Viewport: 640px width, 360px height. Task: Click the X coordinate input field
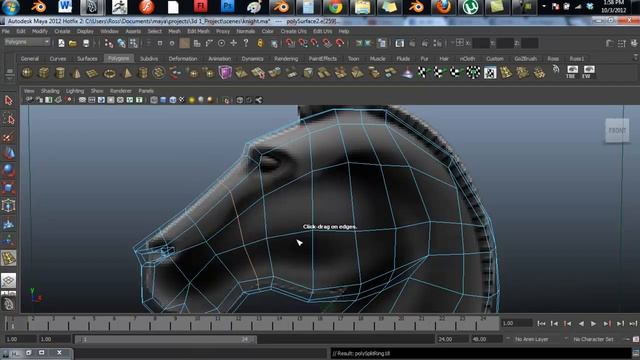pyautogui.click(x=480, y=43)
